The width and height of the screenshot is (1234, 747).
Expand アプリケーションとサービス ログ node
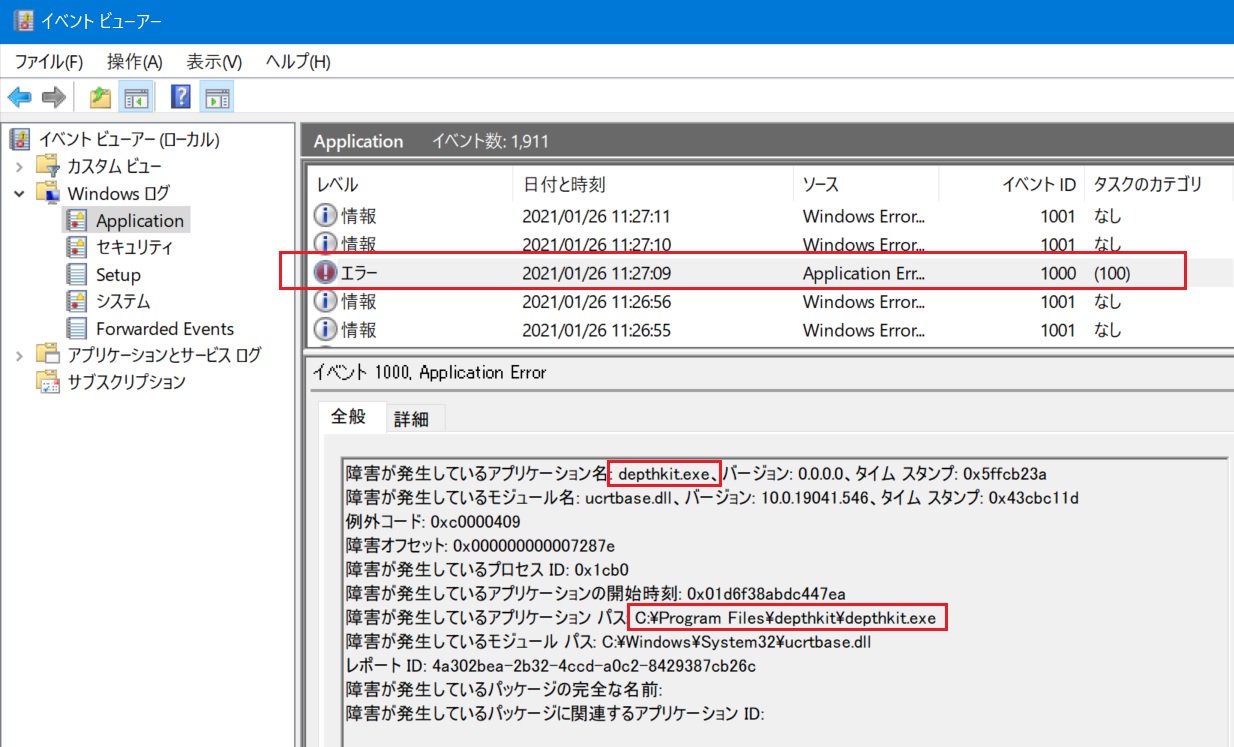pos(20,355)
